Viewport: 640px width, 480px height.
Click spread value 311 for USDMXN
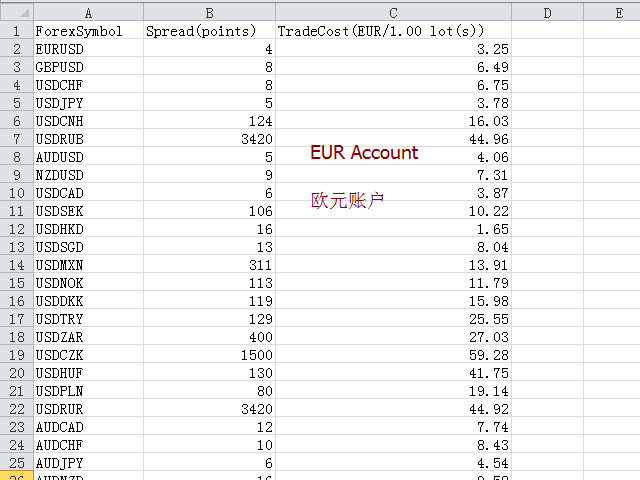(x=209, y=265)
